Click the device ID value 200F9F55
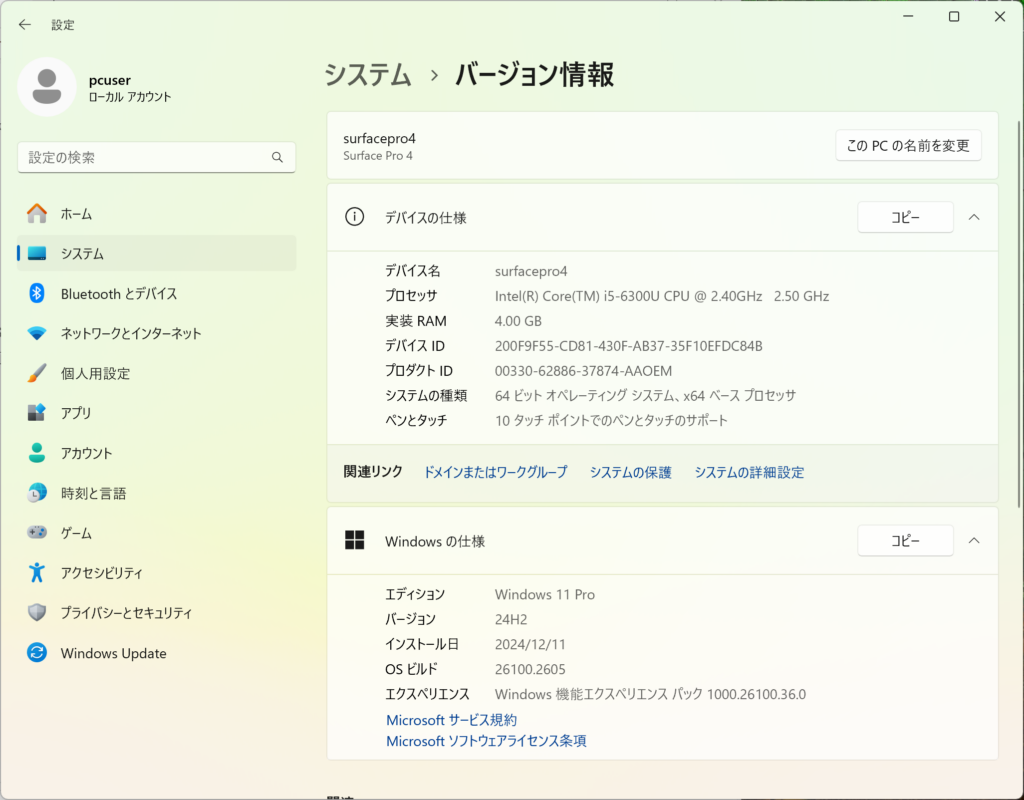Viewport: 1024px width, 800px height. tap(628, 345)
